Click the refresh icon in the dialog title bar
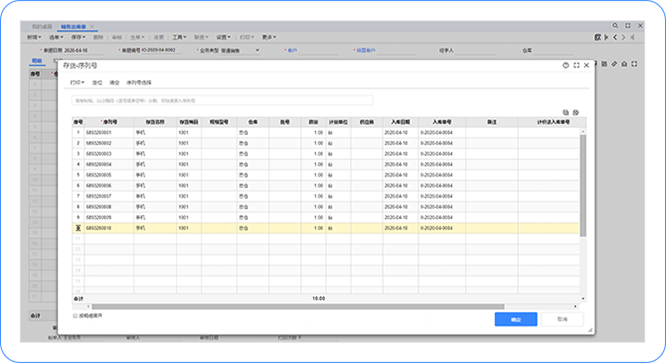666x363 pixels. 566,65
